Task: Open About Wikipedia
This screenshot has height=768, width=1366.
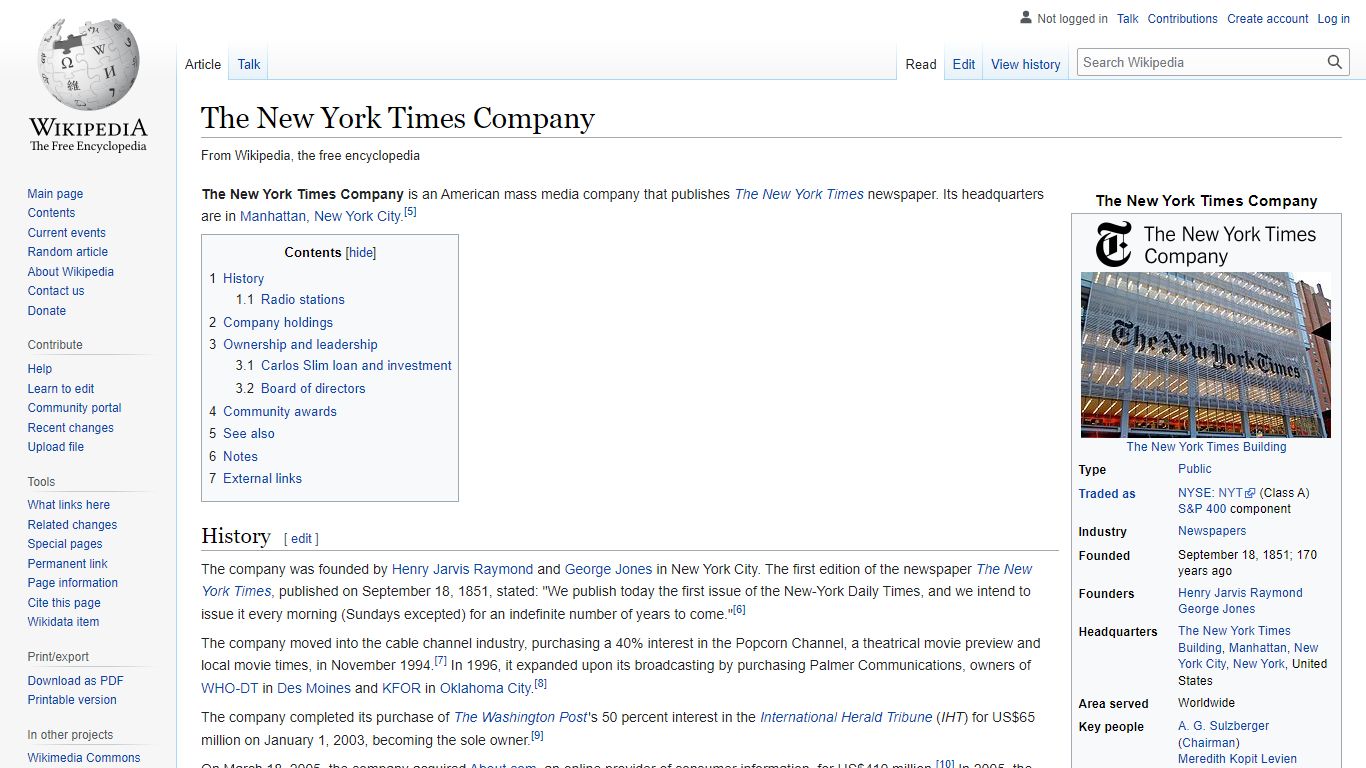Action: pos(70,272)
